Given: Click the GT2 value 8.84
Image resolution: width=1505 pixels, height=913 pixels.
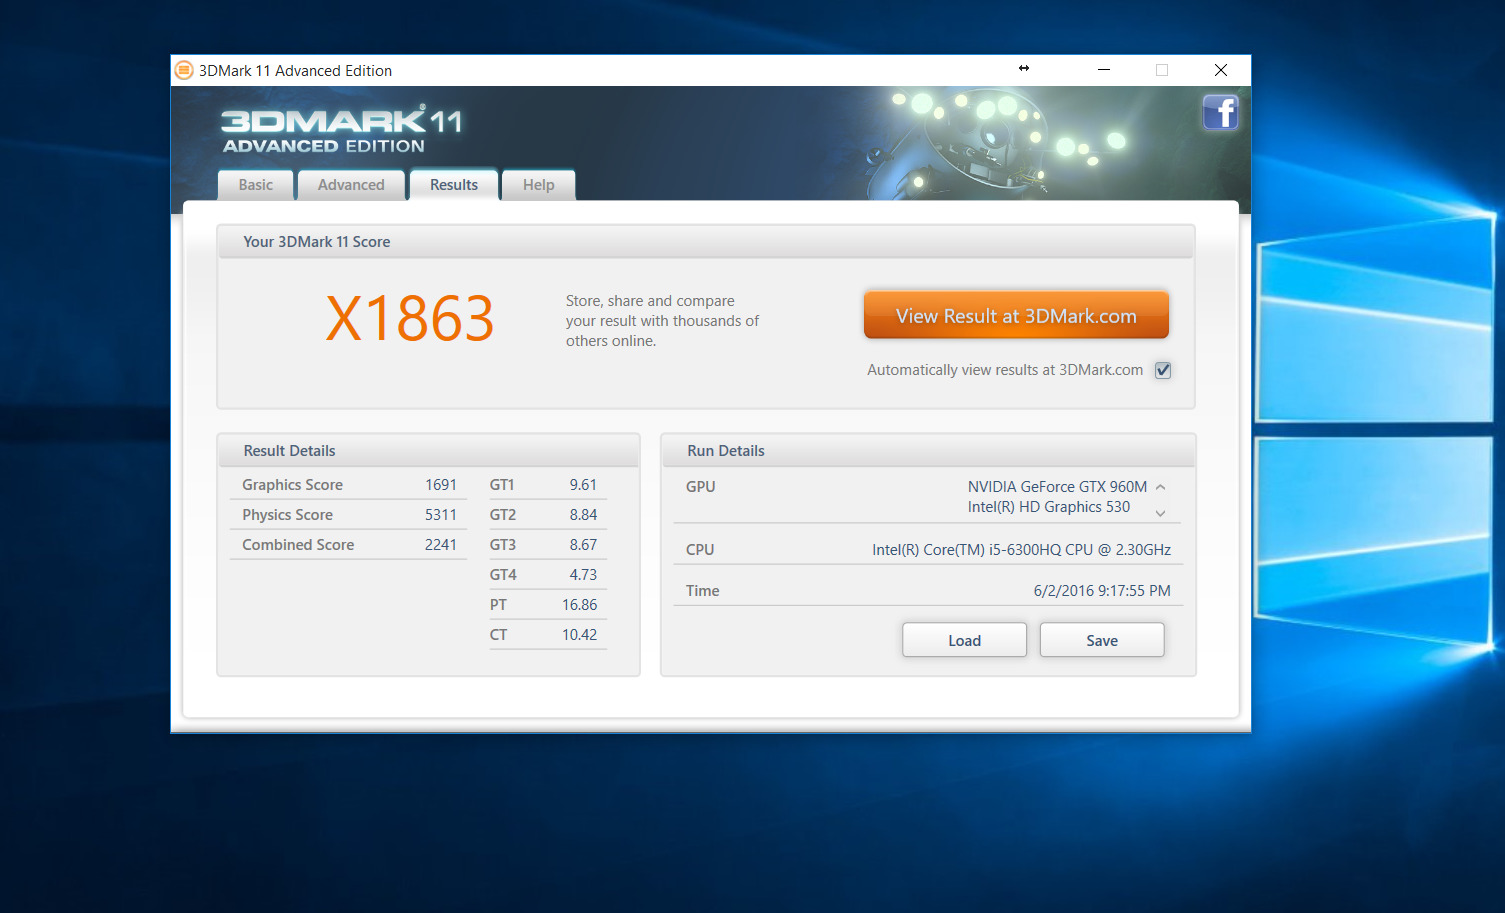Looking at the screenshot, I should (583, 515).
